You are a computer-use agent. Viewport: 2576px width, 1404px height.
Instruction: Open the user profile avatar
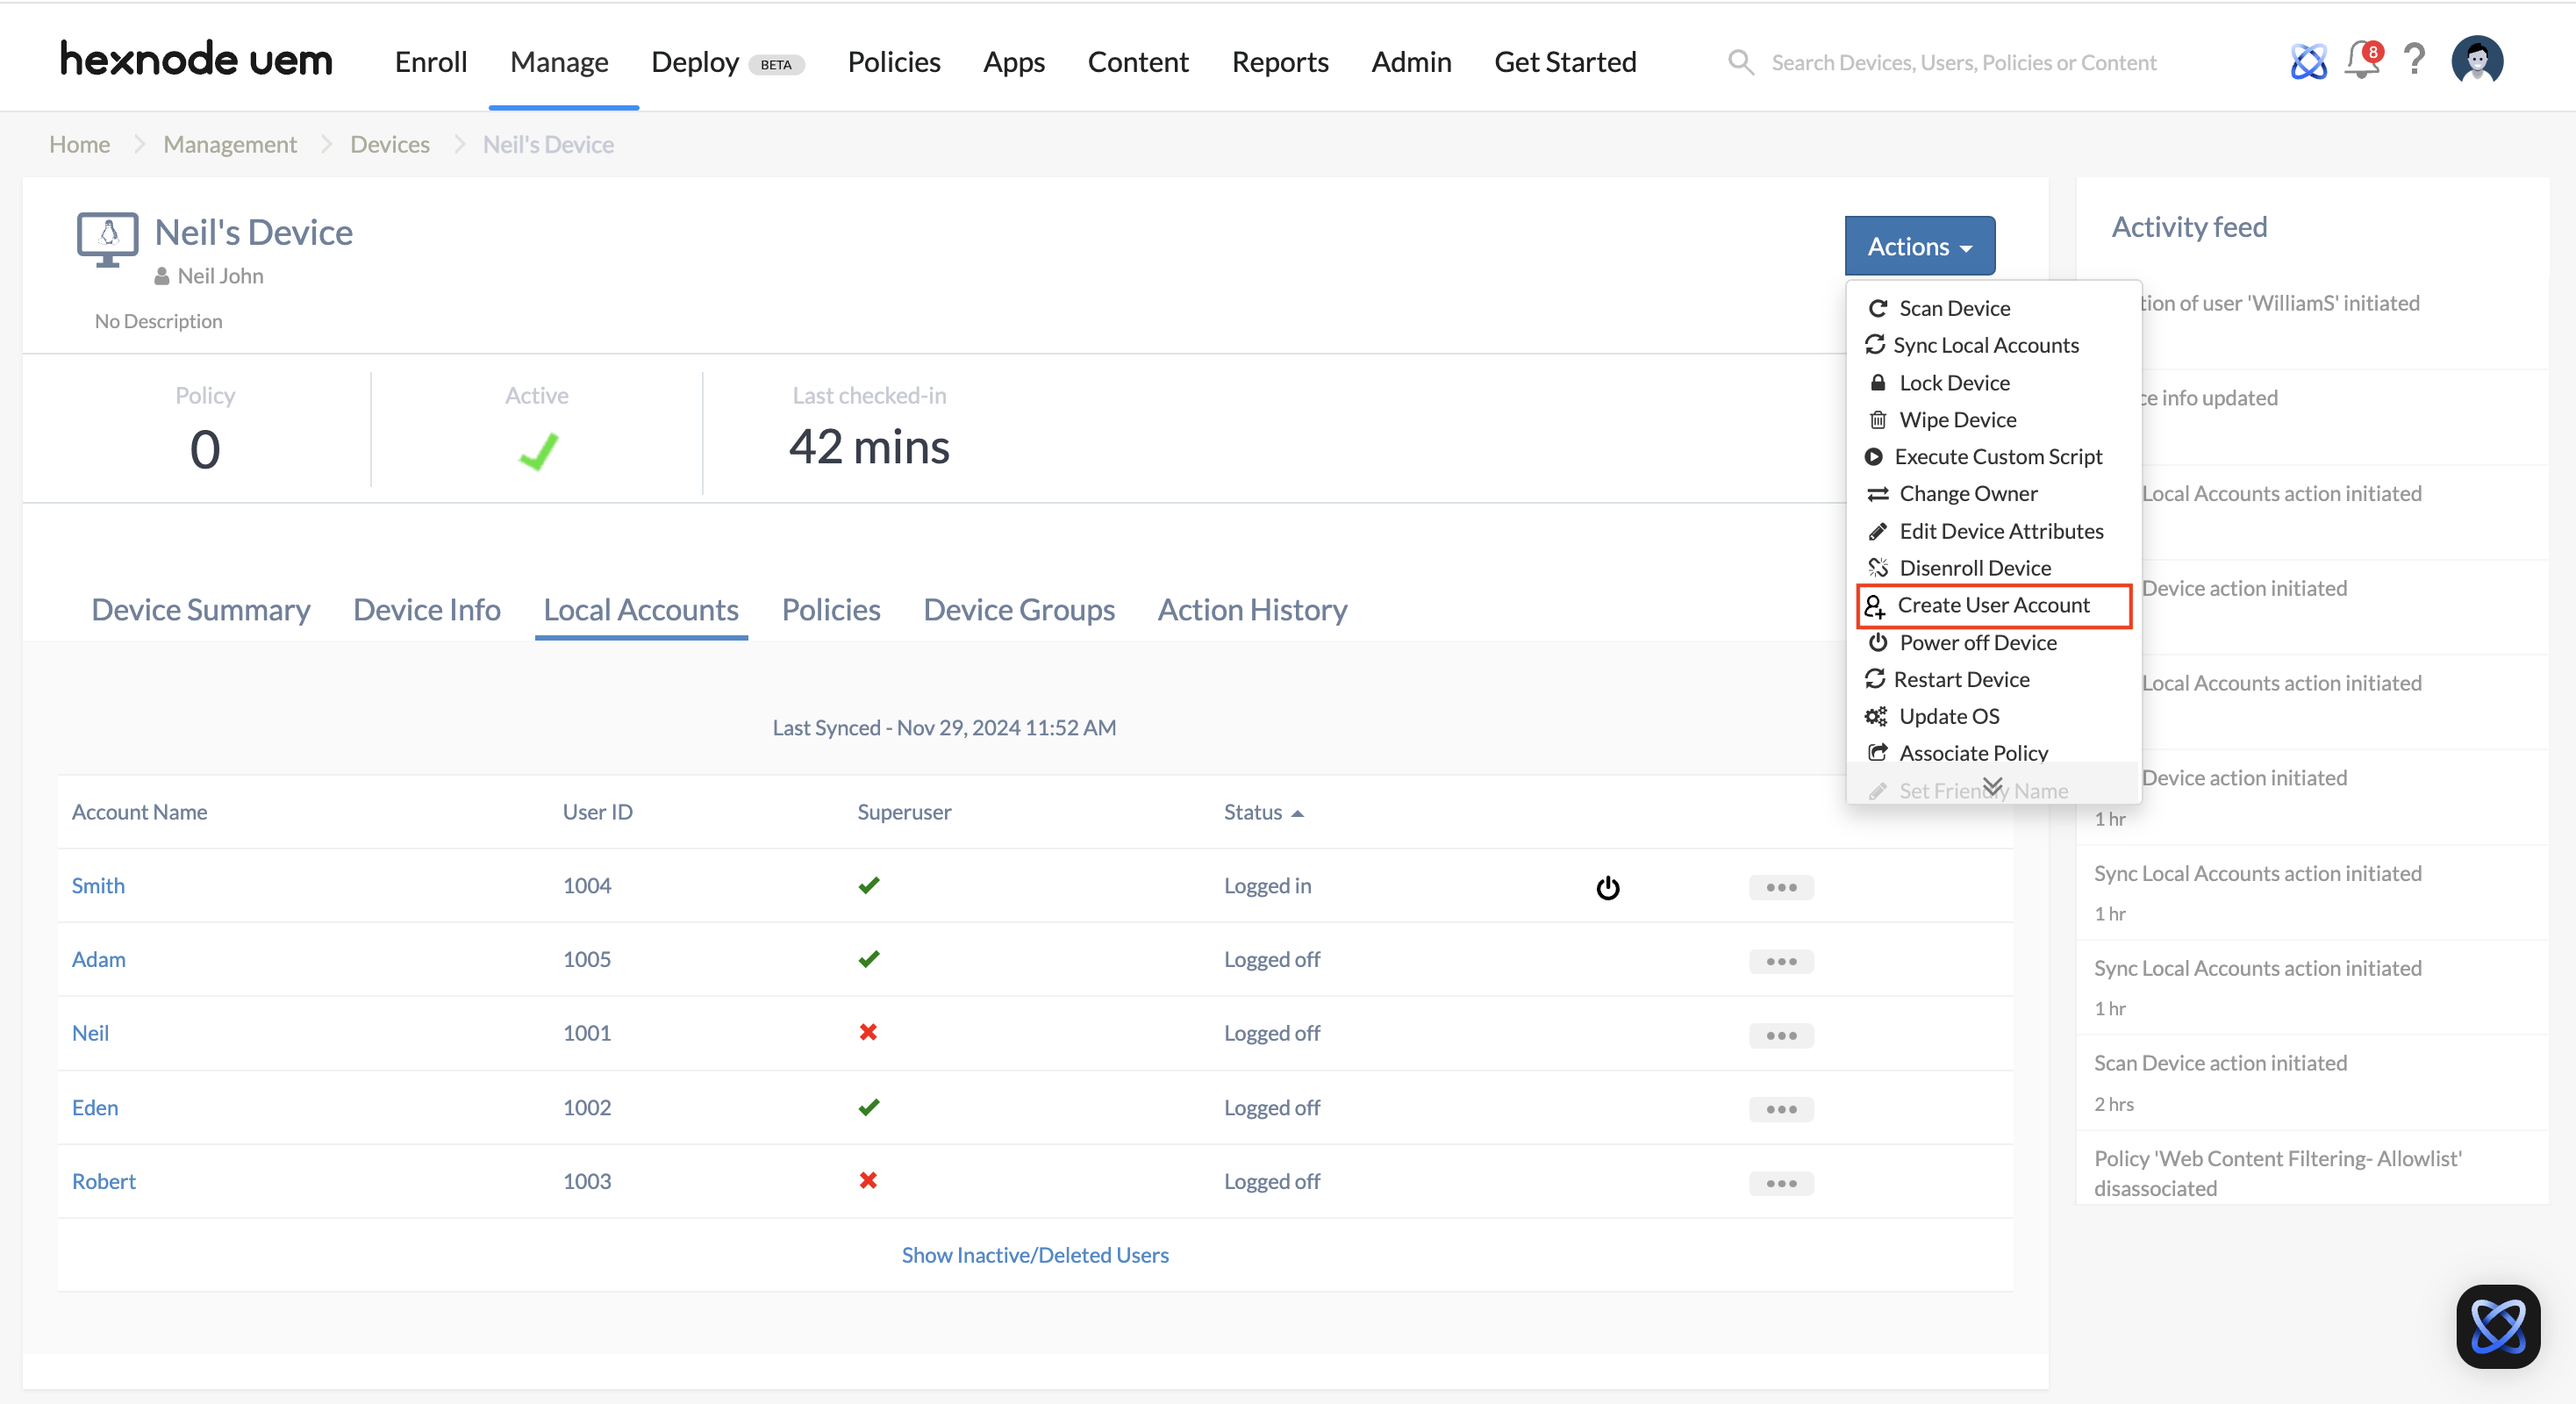click(2477, 60)
